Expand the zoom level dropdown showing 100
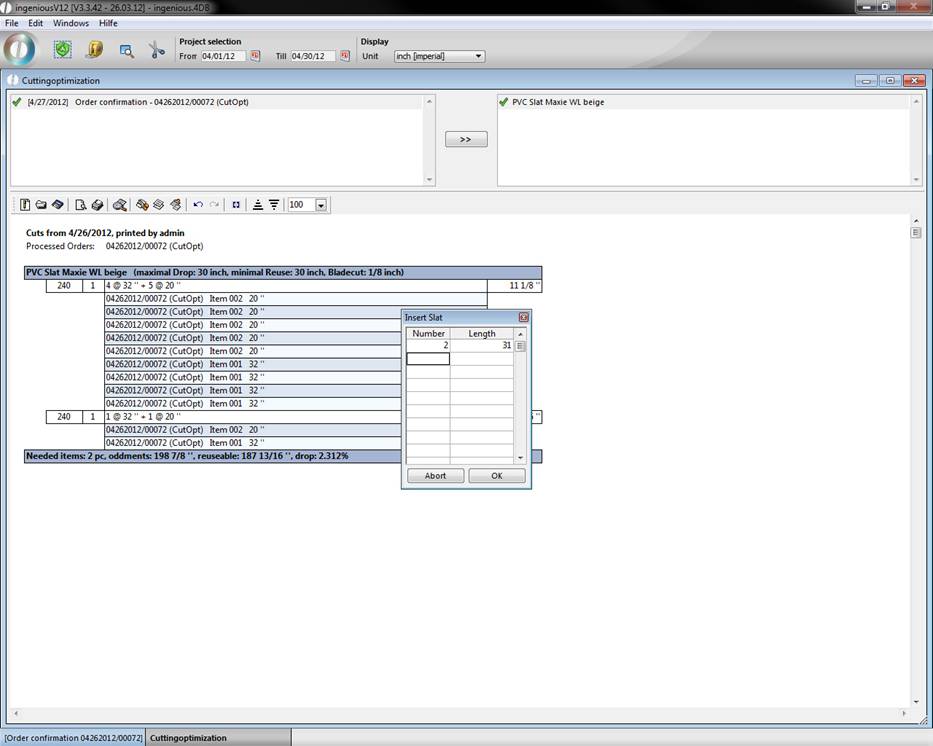Image resolution: width=933 pixels, height=746 pixels. tap(321, 205)
